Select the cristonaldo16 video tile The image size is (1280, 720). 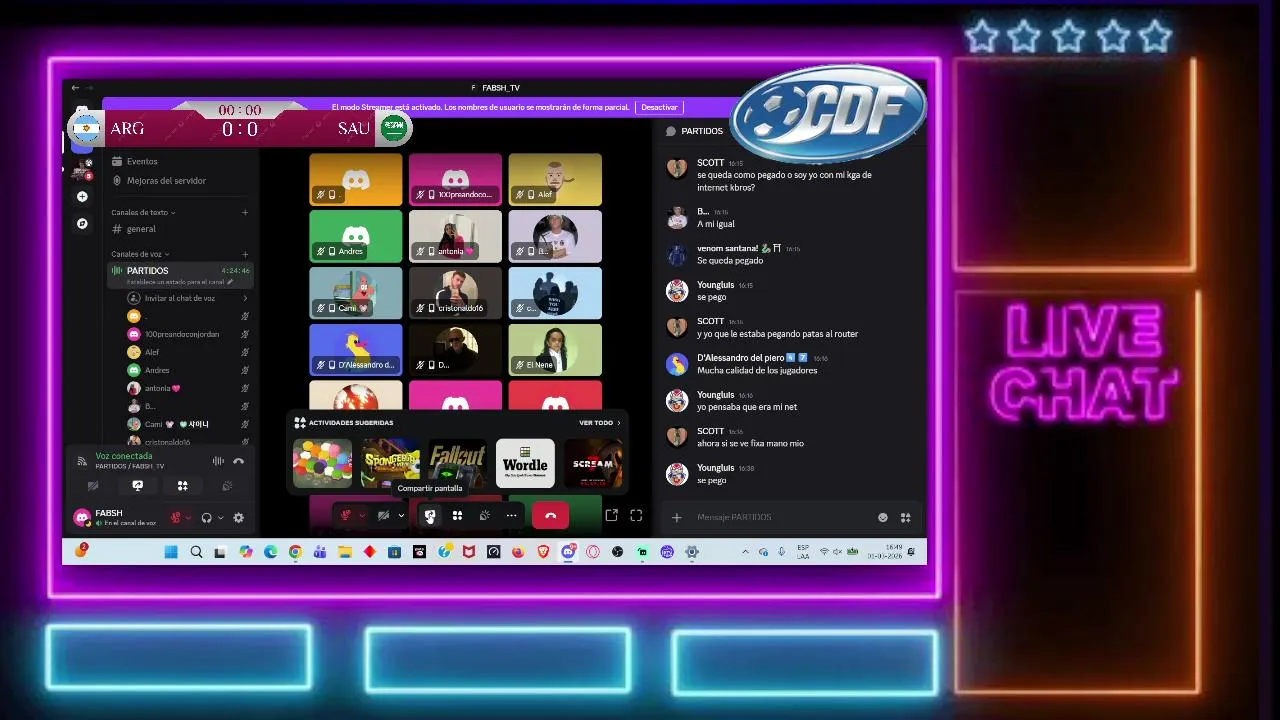click(x=455, y=293)
